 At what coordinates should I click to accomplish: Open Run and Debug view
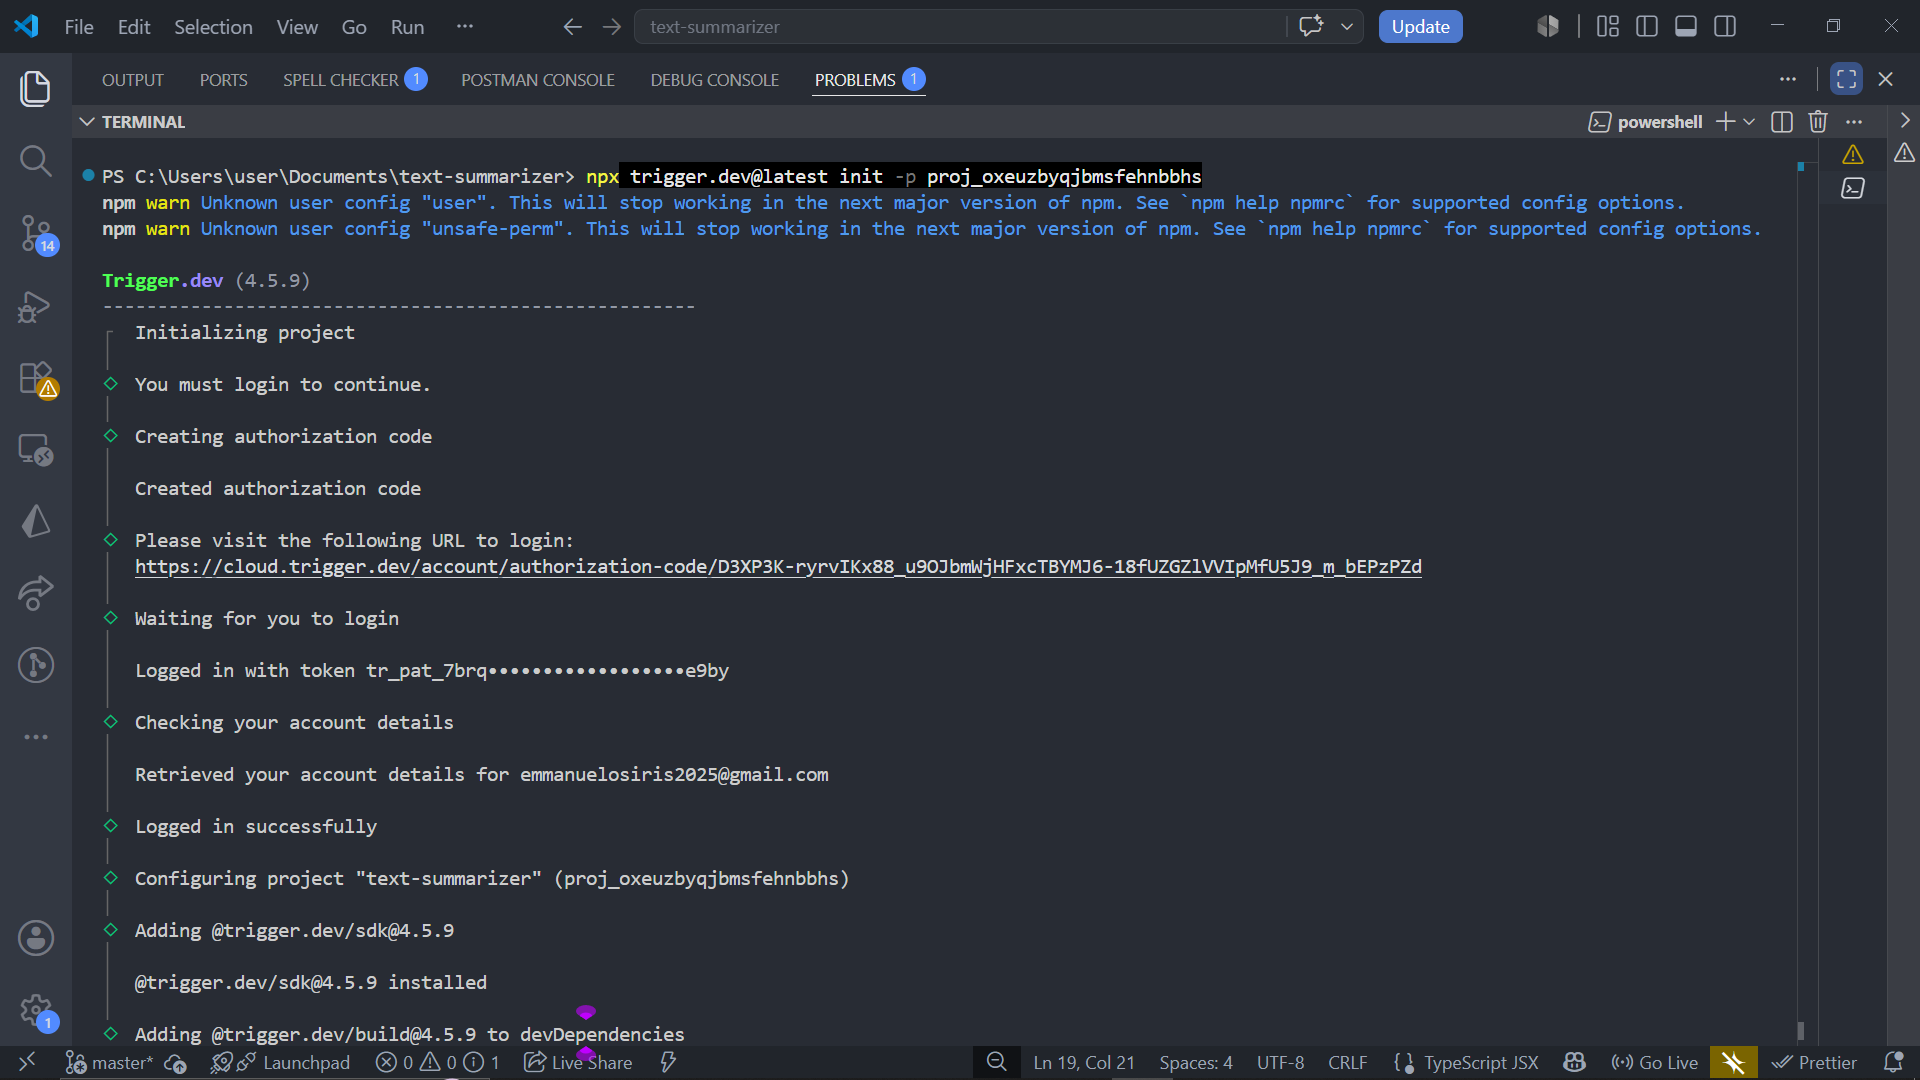pos(36,306)
